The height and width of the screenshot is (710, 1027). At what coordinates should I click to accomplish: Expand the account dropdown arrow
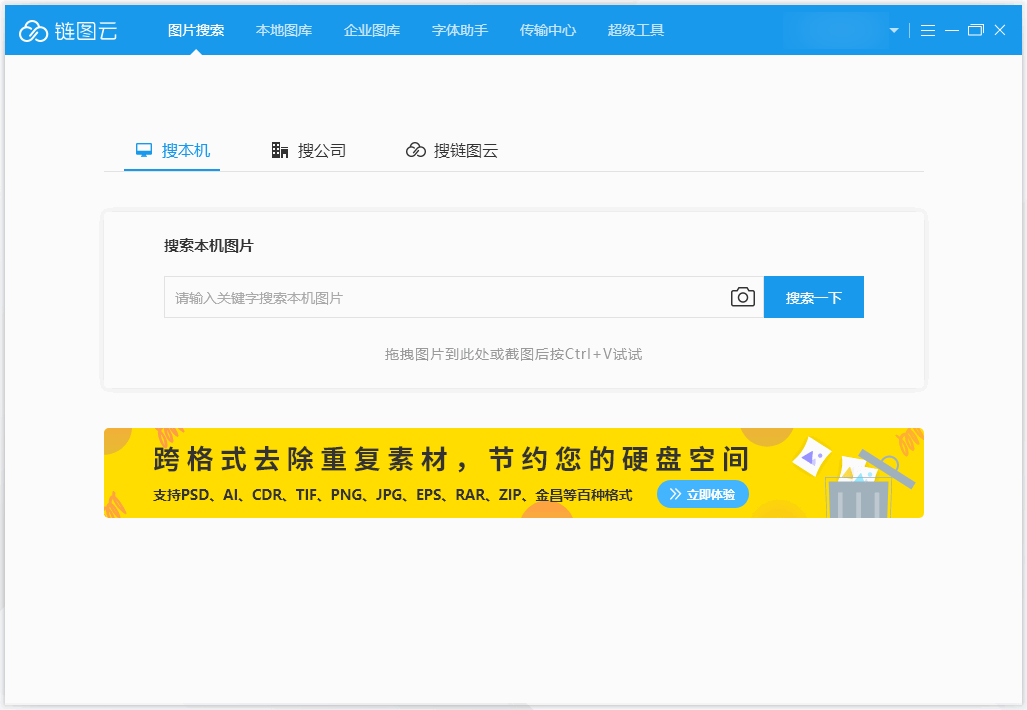pyautogui.click(x=893, y=30)
